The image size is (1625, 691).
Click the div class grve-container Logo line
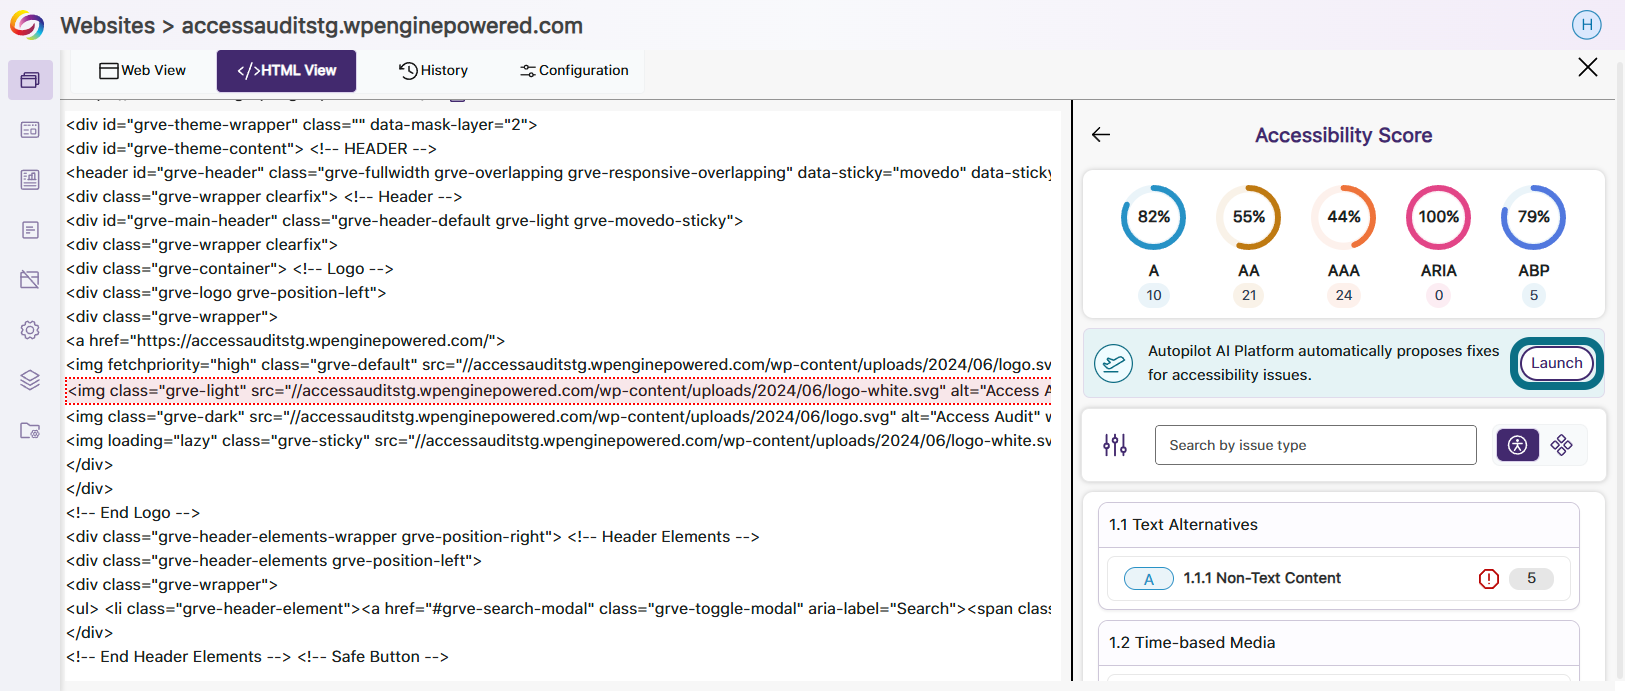pyautogui.click(x=230, y=269)
